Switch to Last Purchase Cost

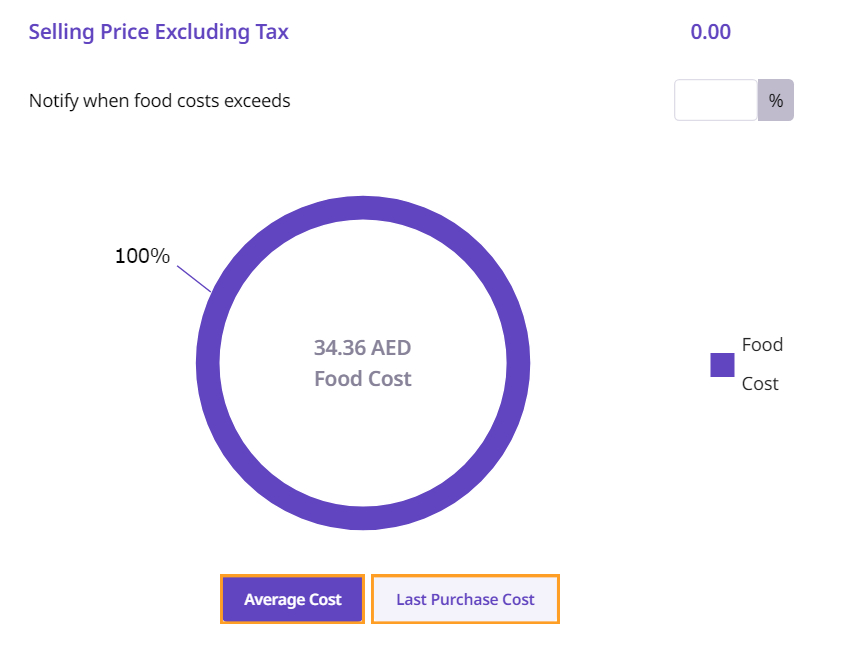tap(465, 600)
